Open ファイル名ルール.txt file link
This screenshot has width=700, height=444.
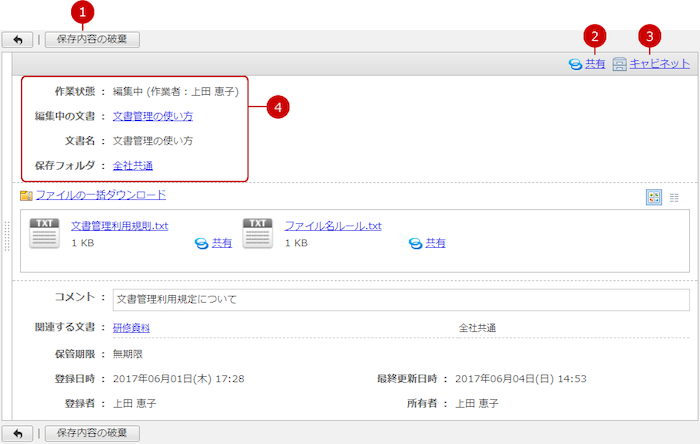tap(333, 226)
